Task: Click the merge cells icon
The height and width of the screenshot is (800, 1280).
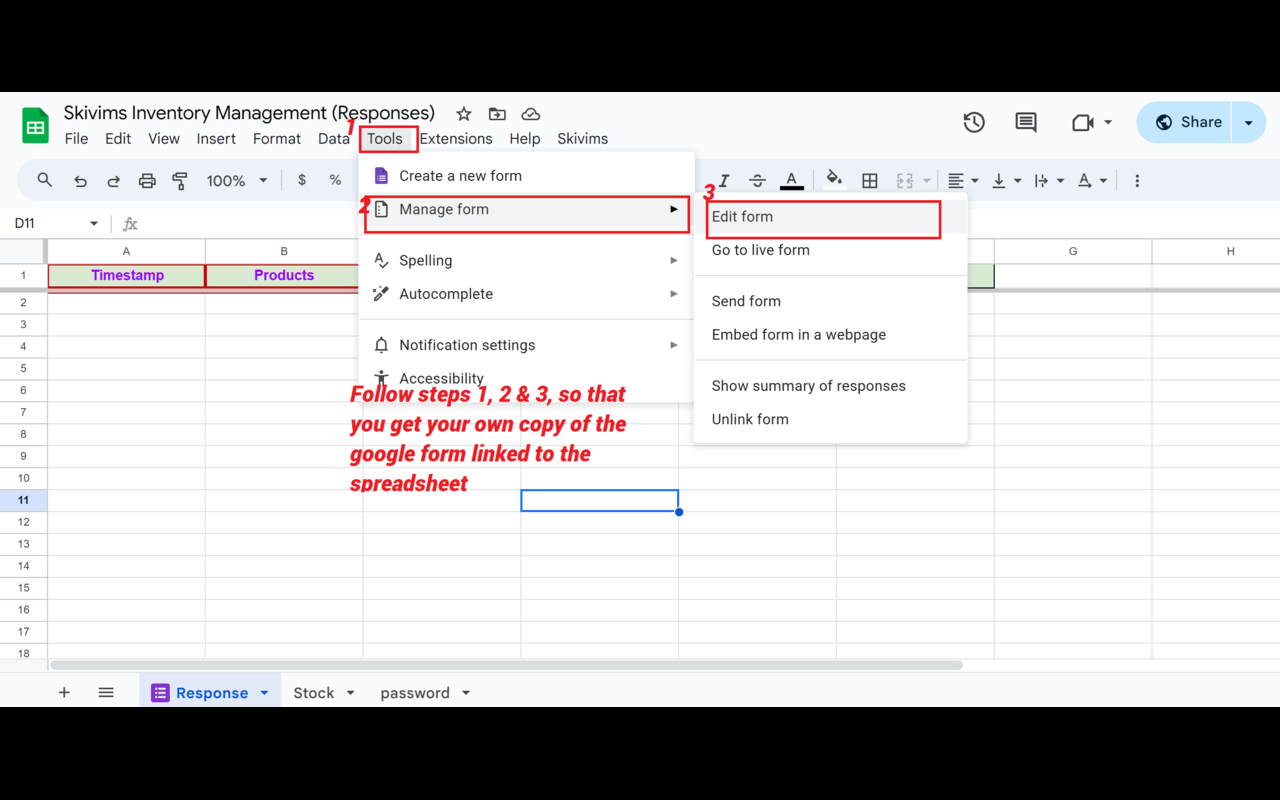Action: (905, 181)
